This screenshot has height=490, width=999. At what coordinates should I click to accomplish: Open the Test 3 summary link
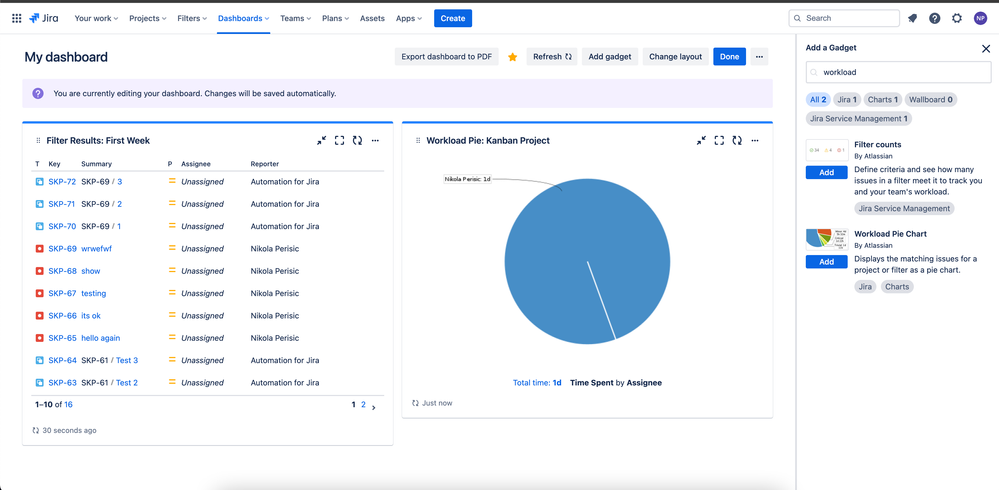tap(127, 360)
